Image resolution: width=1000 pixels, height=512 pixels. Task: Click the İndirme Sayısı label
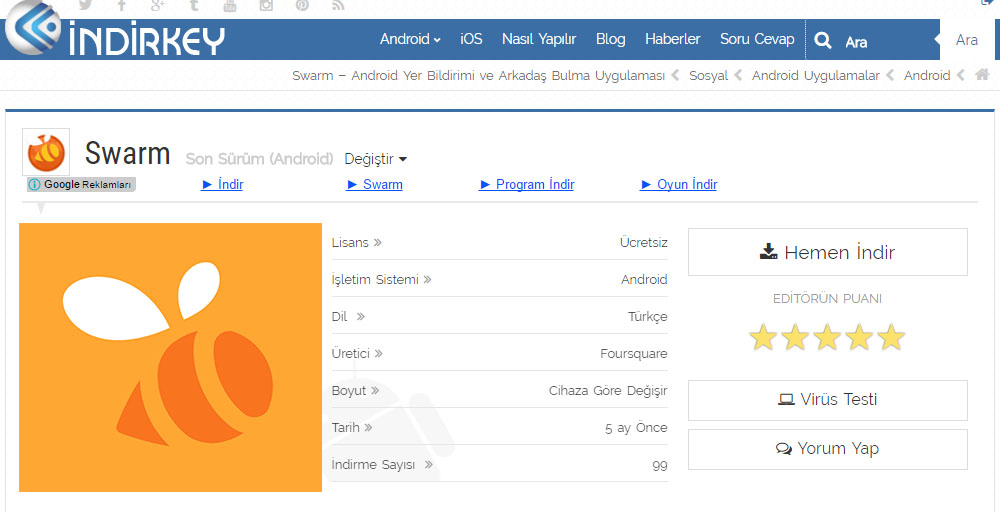374,465
